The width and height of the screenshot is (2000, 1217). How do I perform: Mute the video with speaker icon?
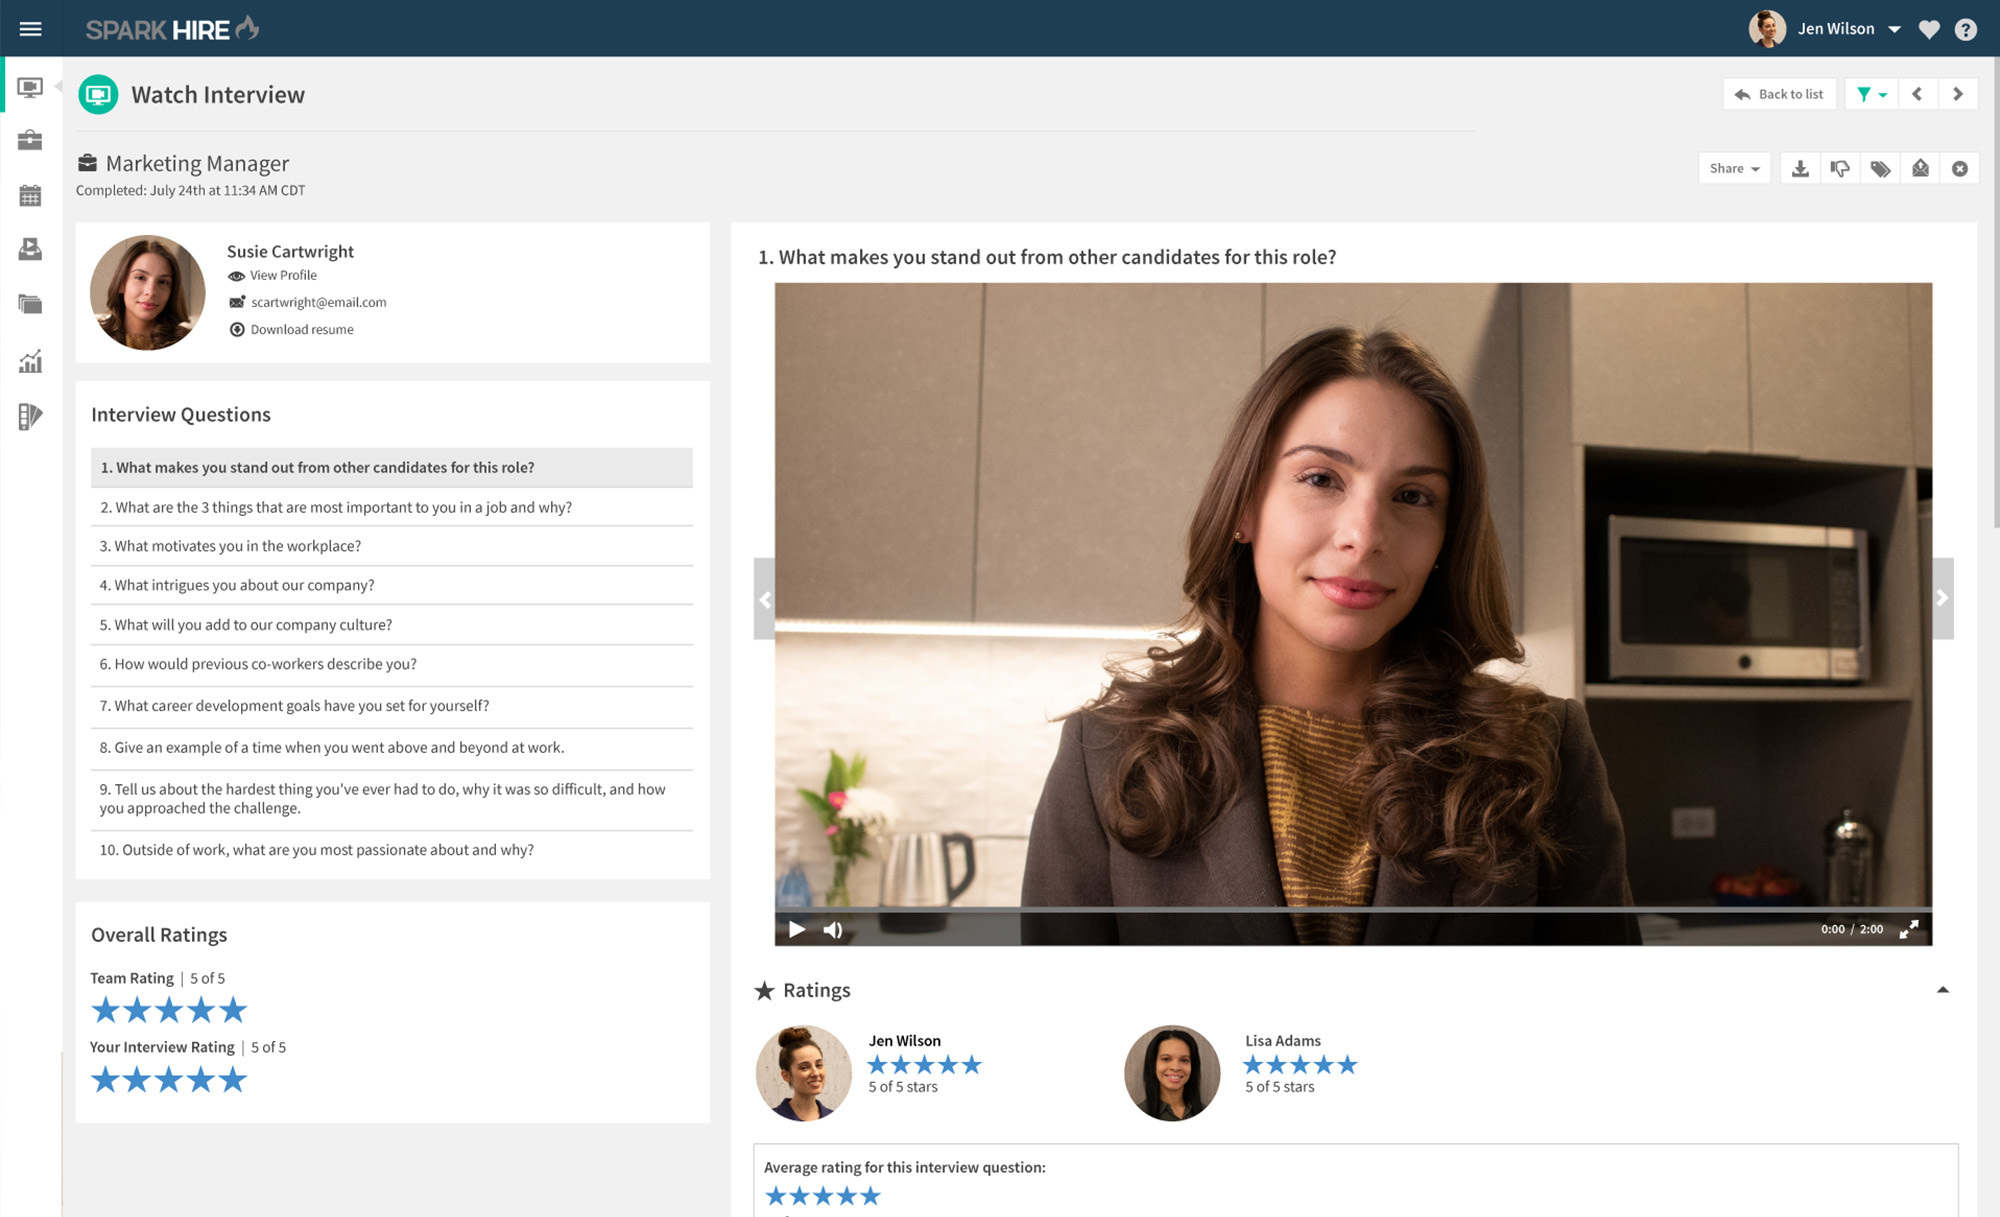(832, 930)
